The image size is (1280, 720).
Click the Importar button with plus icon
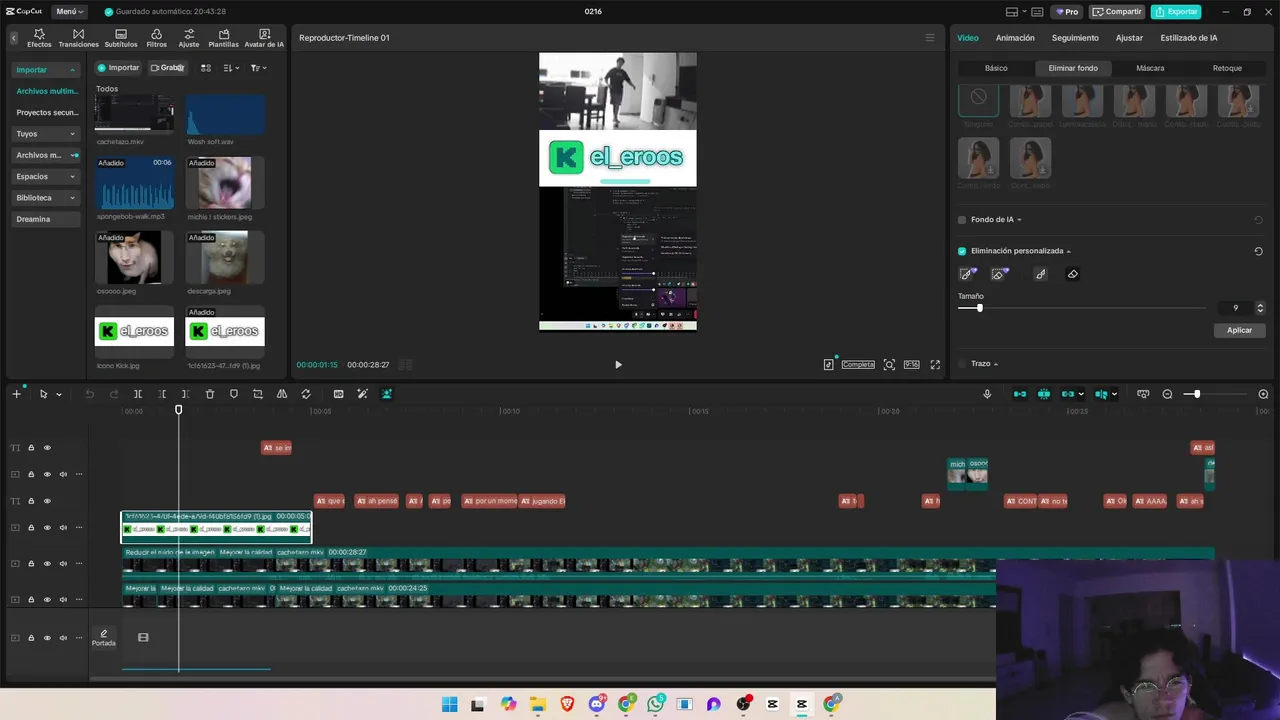[119, 68]
